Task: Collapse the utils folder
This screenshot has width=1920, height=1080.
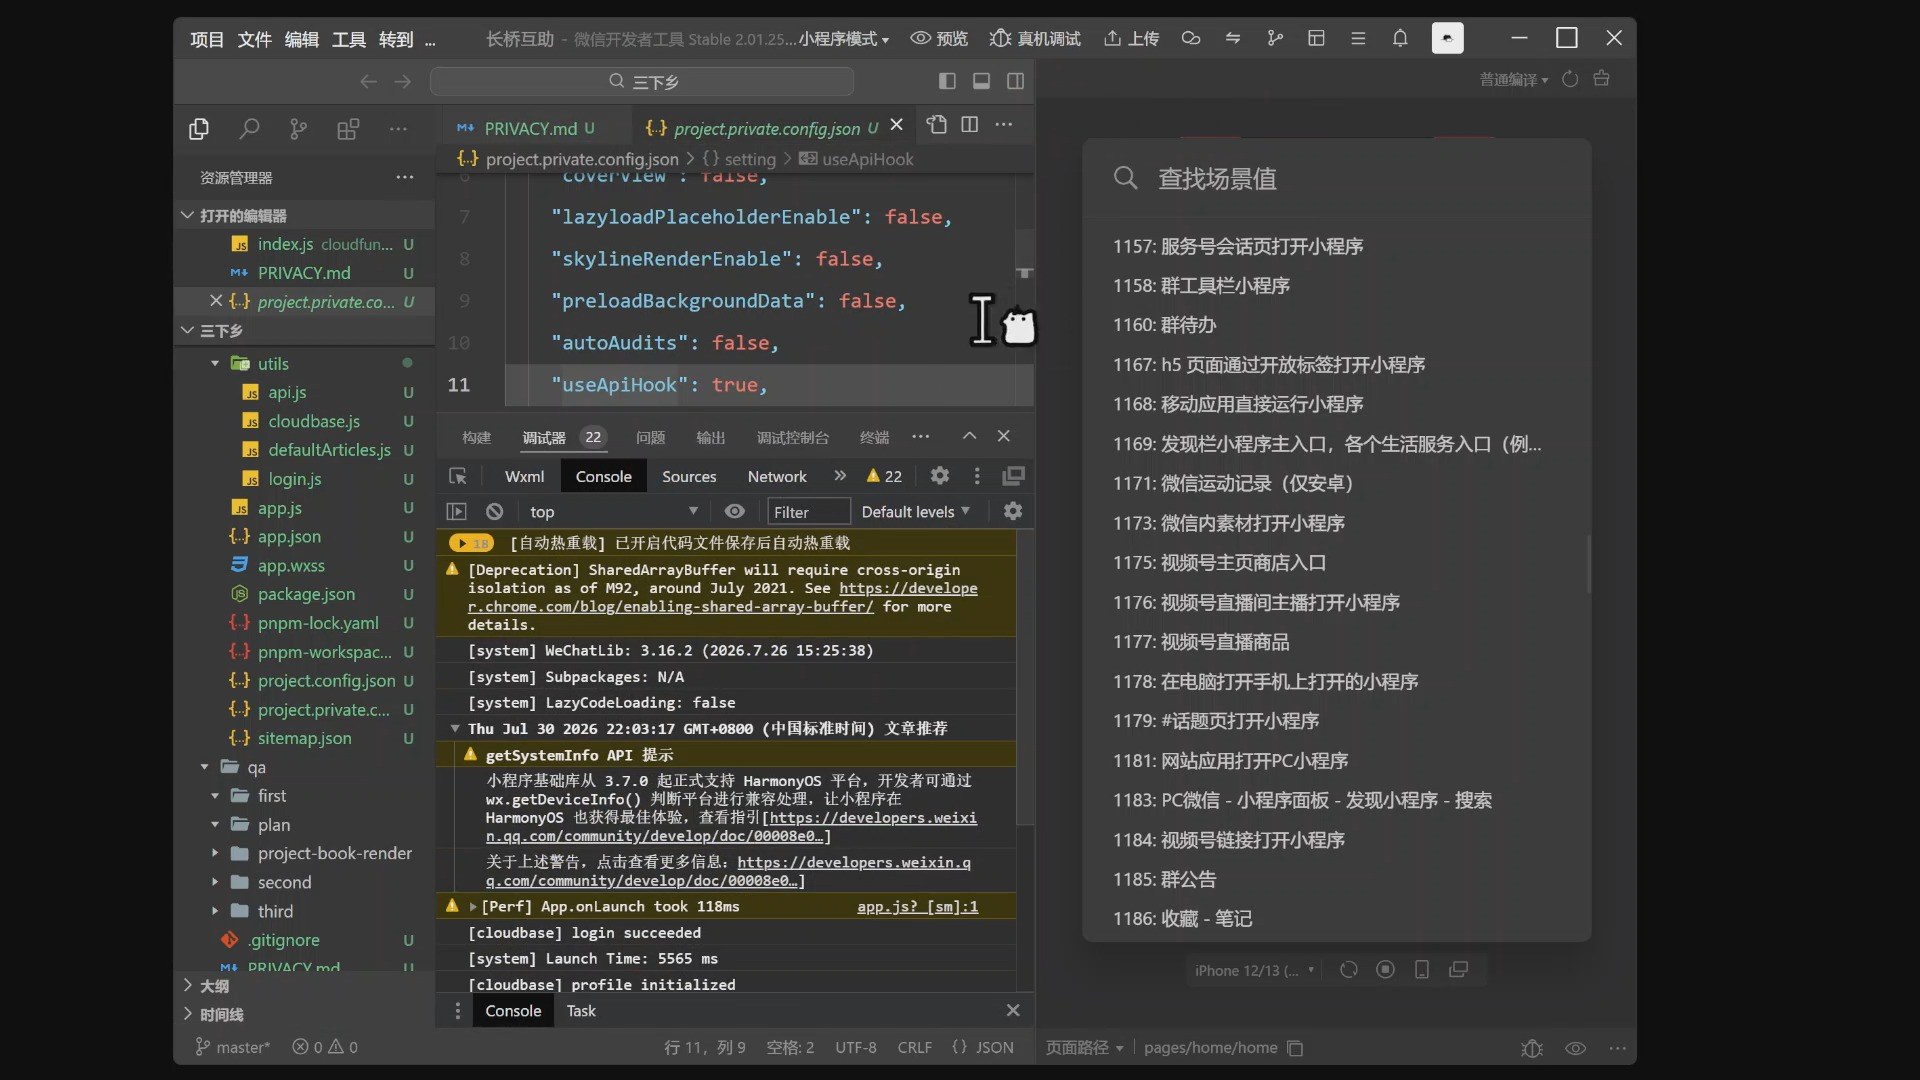Action: click(x=214, y=364)
